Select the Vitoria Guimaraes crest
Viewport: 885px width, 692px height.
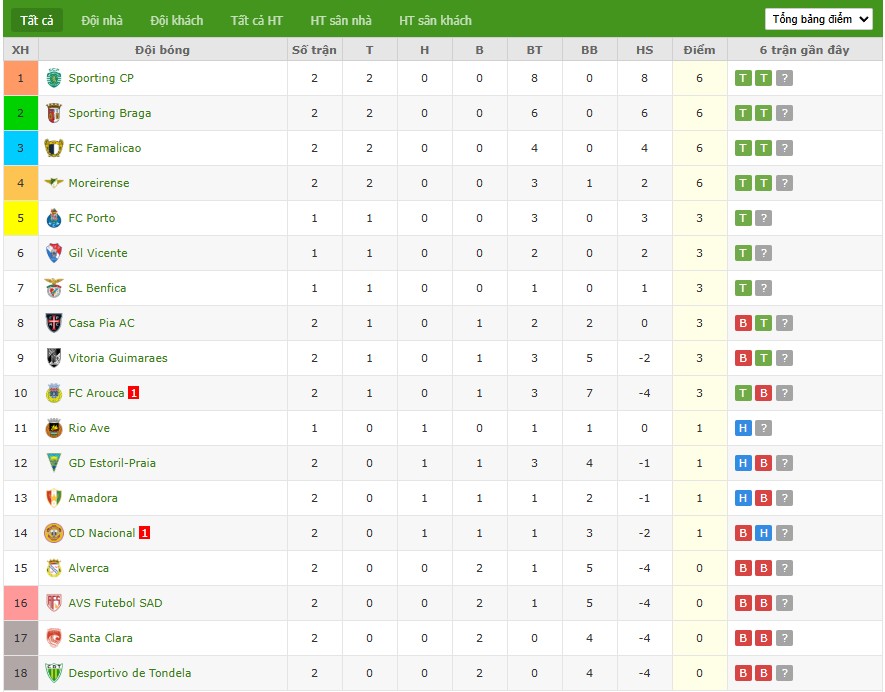(54, 358)
